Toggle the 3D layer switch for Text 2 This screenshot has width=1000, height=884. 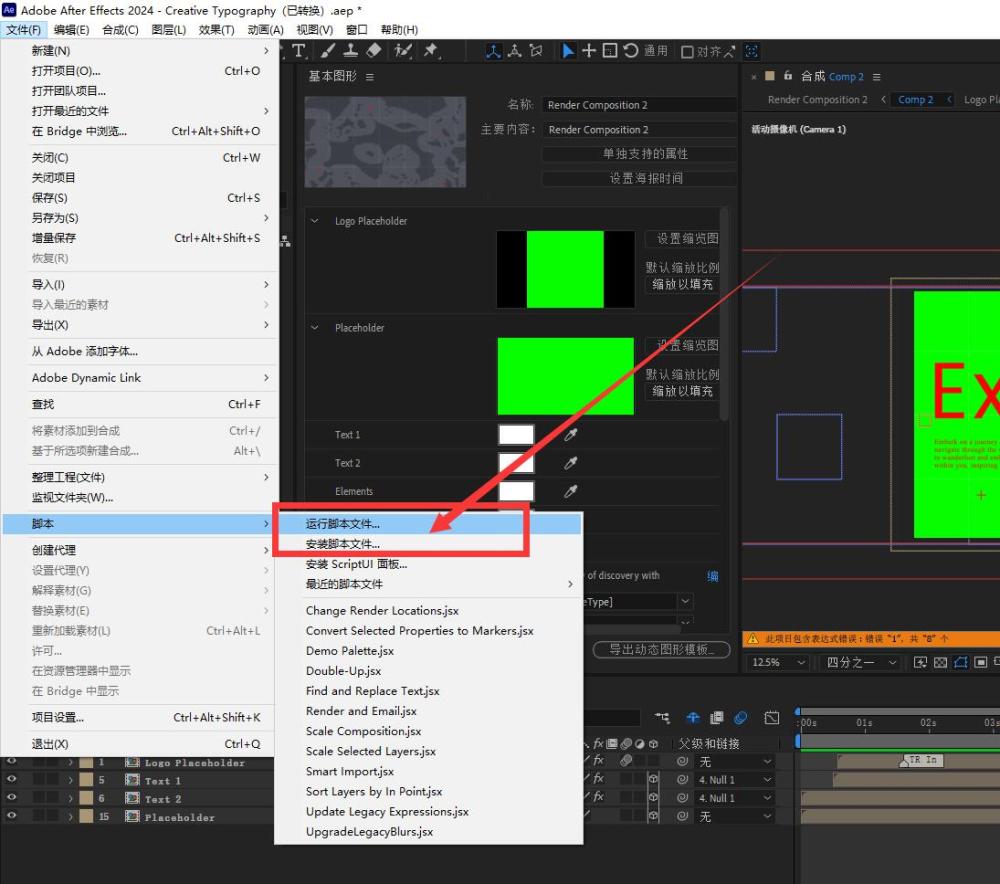[x=654, y=797]
